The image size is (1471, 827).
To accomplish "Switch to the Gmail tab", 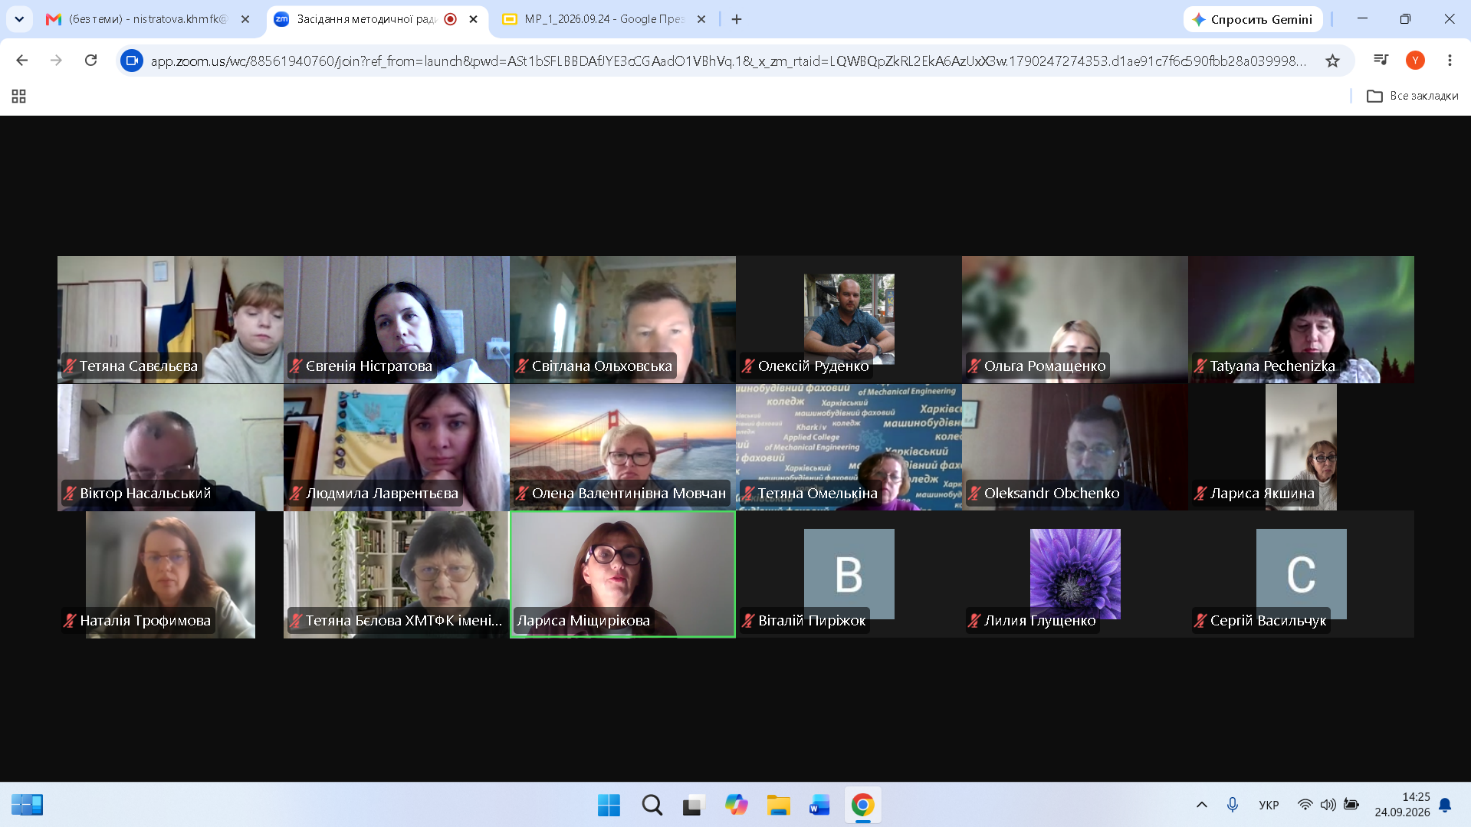I will pyautogui.click(x=148, y=19).
